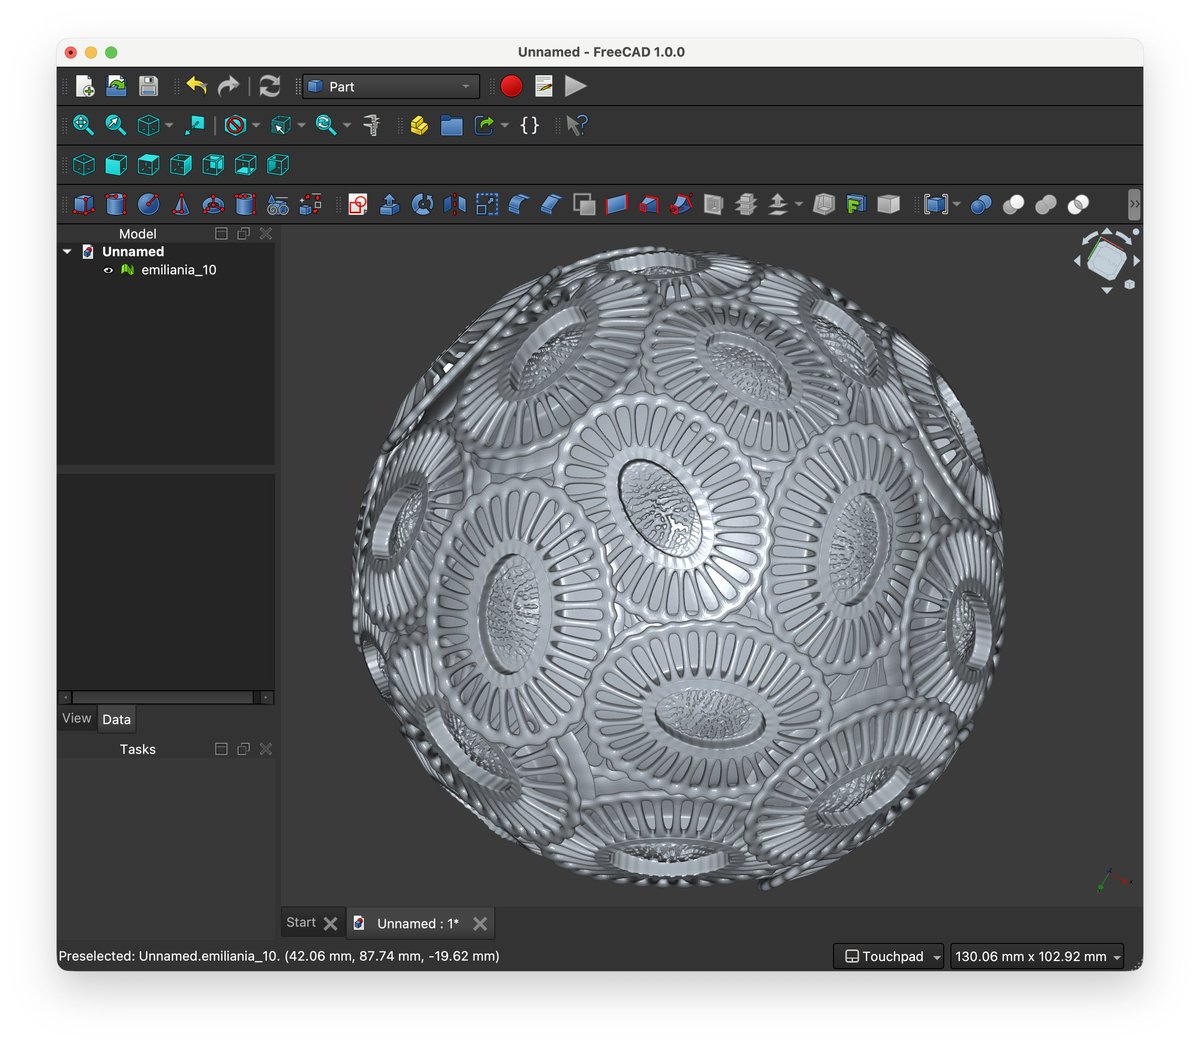Click the draw style icon
Image resolution: width=1200 pixels, height=1046 pixels.
tap(236, 125)
